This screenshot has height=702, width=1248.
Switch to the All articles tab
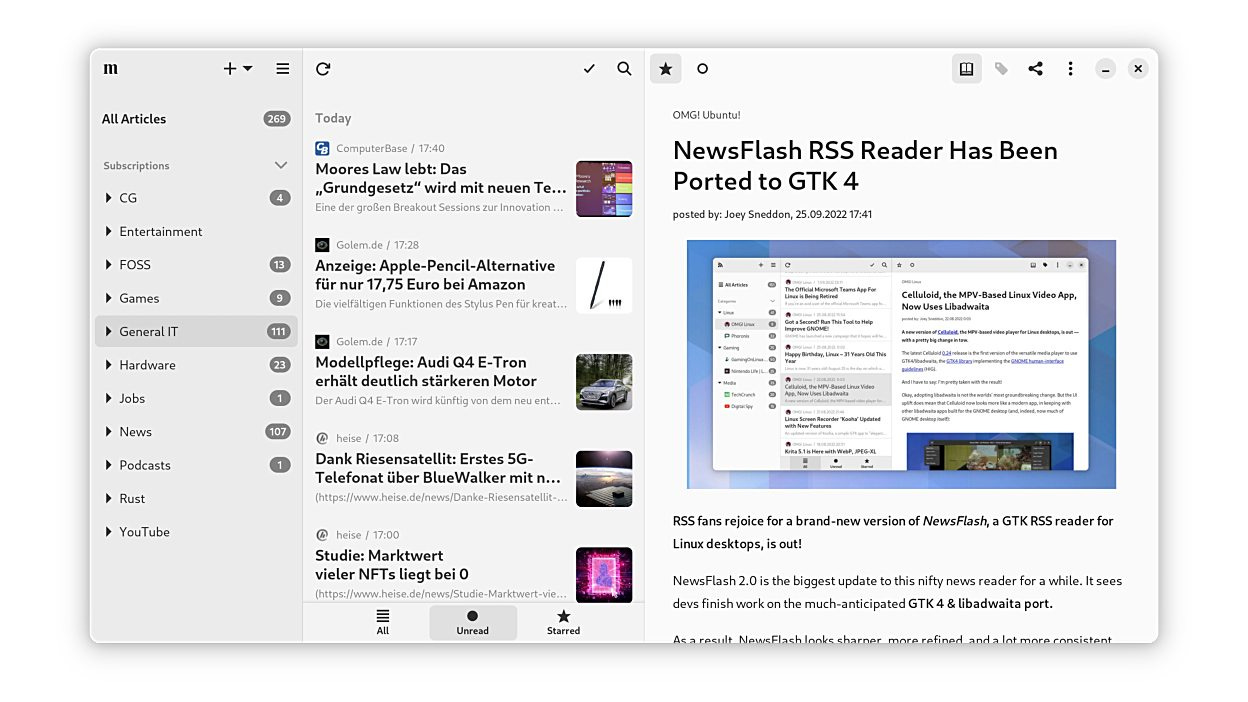coord(383,622)
